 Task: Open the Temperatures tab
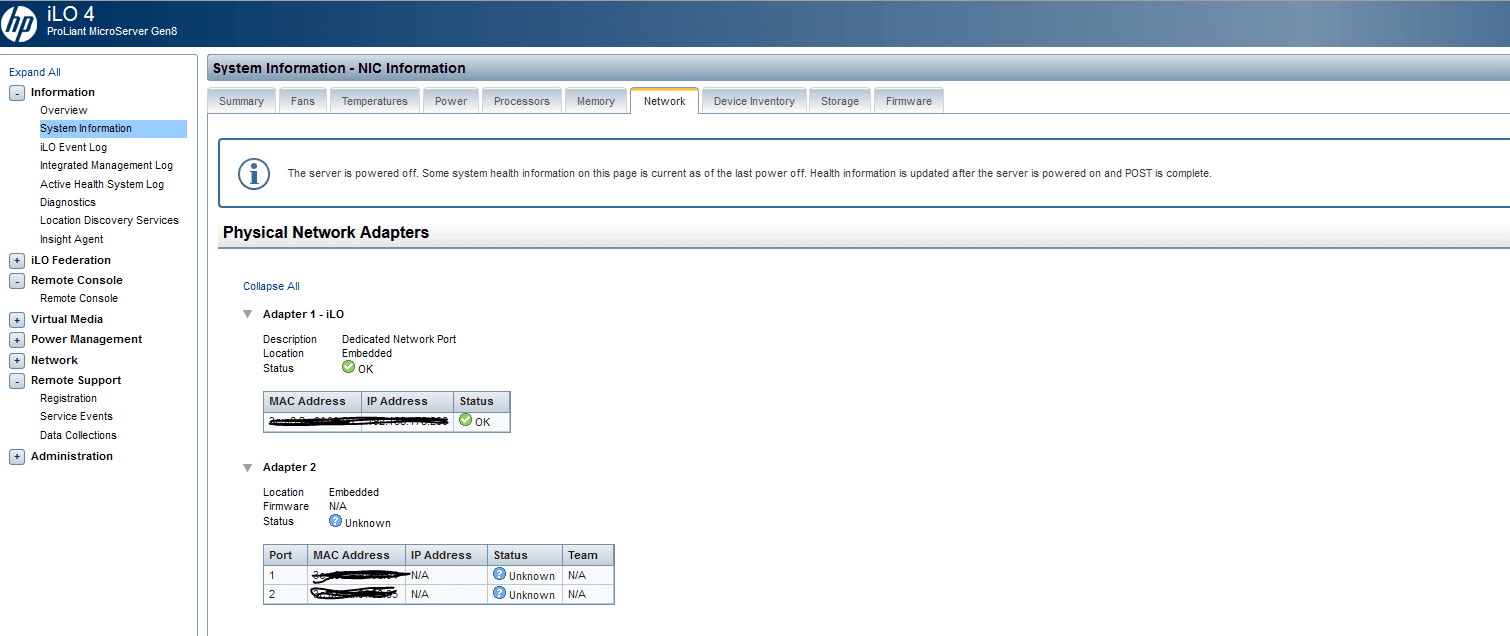click(375, 101)
